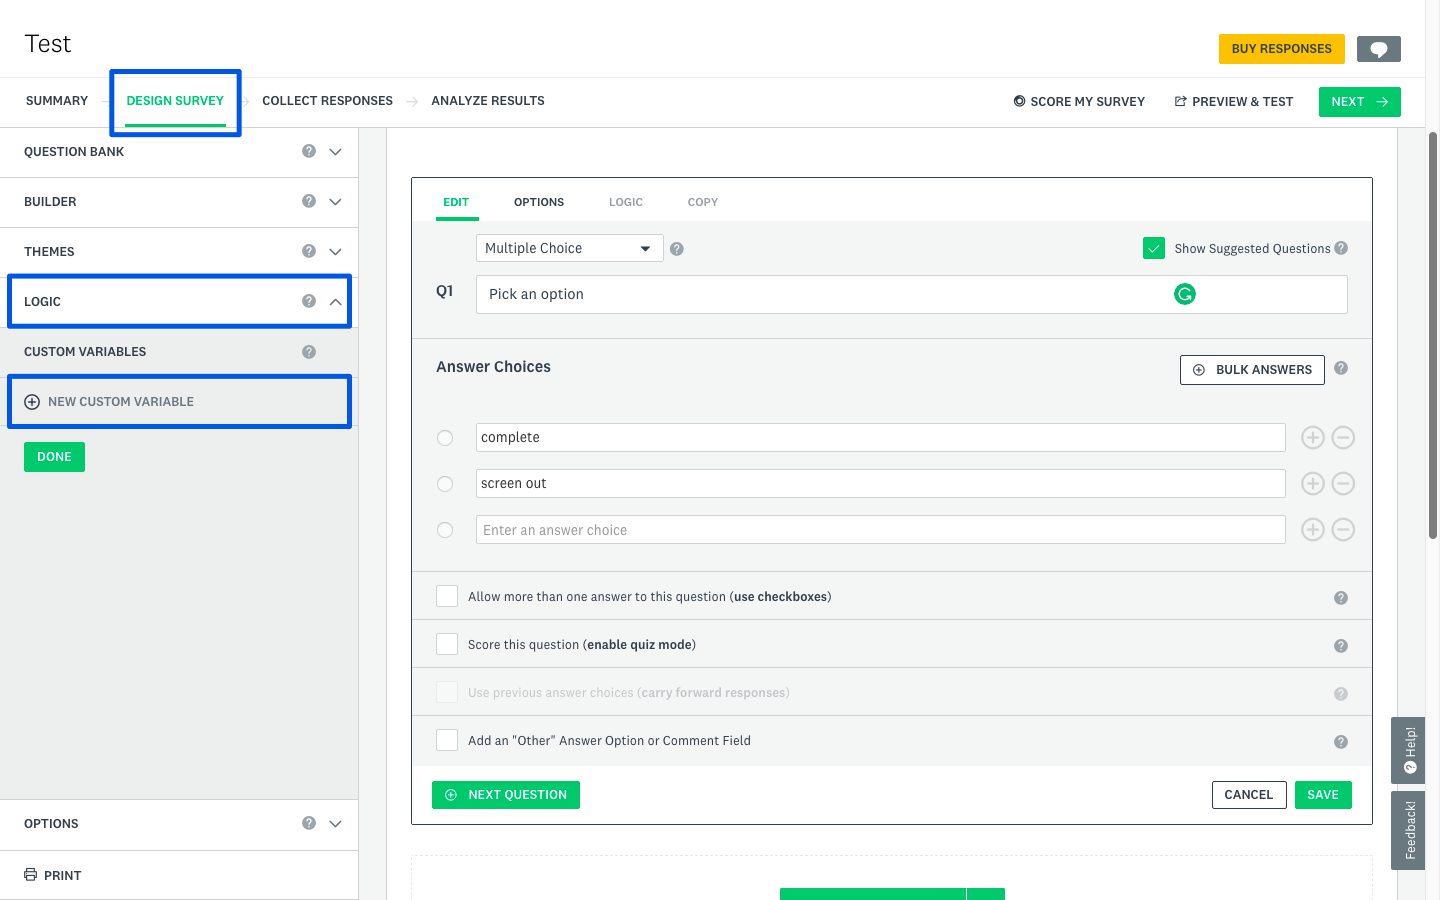This screenshot has height=900, width=1440.
Task: Click Score My Survey
Action: tap(1079, 102)
